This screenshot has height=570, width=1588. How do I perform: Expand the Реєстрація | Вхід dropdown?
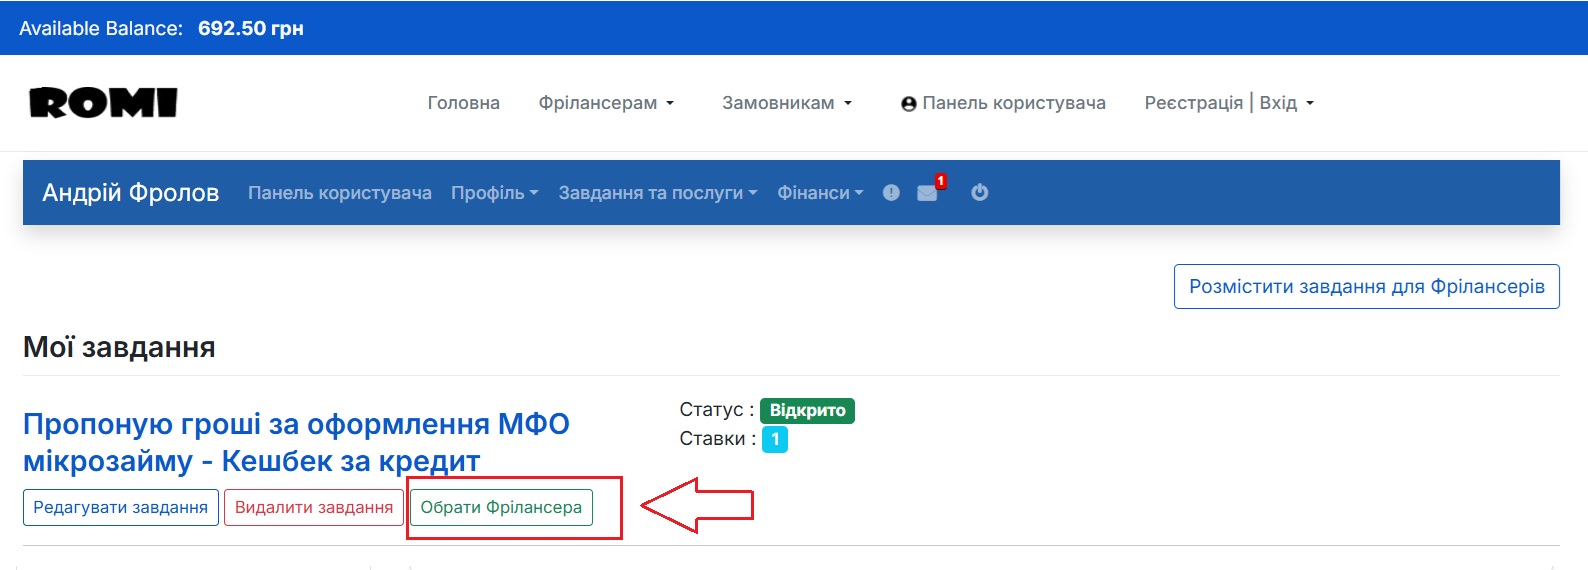[x=1229, y=103]
